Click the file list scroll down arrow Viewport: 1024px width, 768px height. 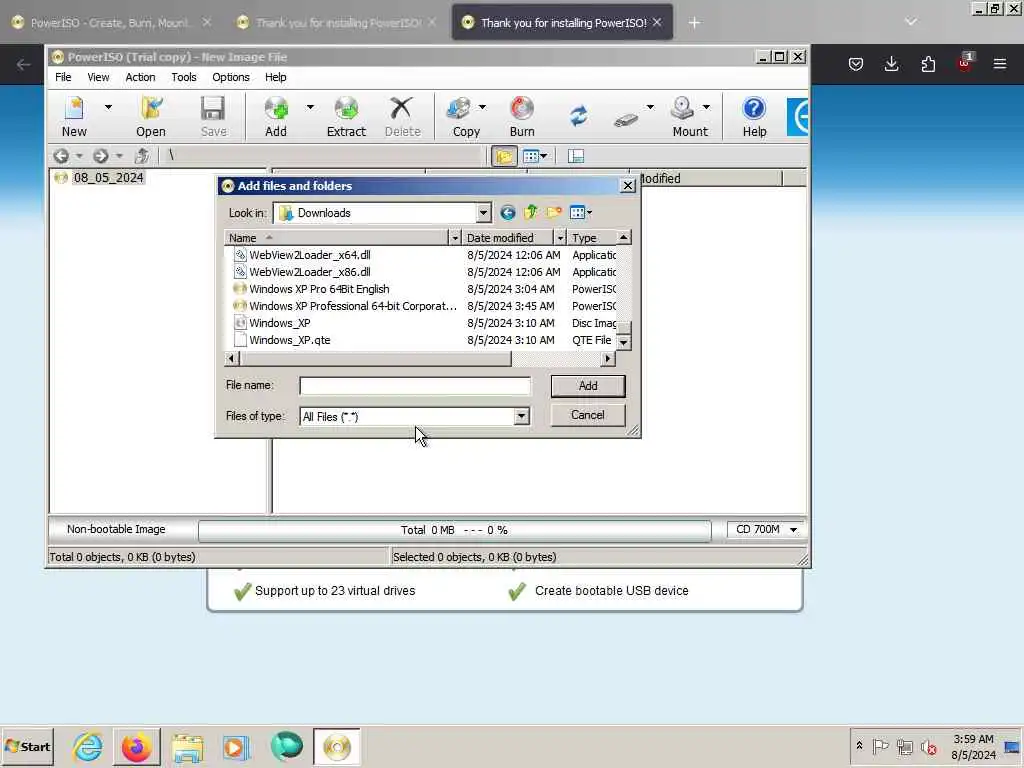point(624,342)
